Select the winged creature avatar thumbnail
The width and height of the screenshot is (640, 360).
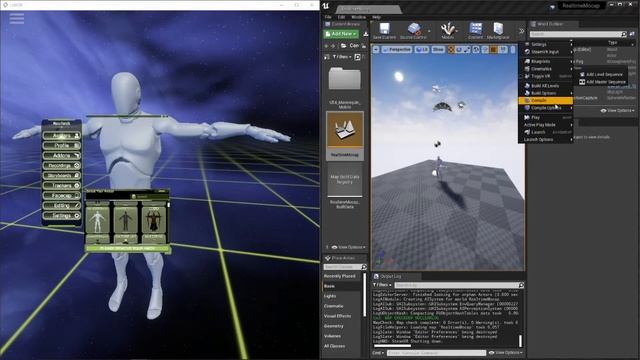(154, 220)
